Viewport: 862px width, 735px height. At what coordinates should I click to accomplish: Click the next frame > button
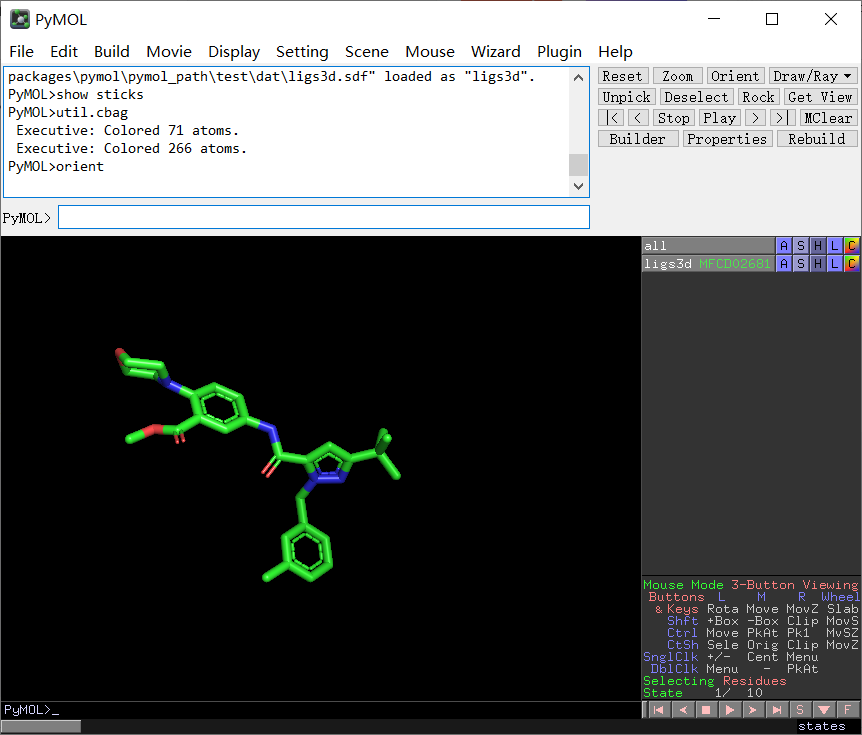(756, 118)
